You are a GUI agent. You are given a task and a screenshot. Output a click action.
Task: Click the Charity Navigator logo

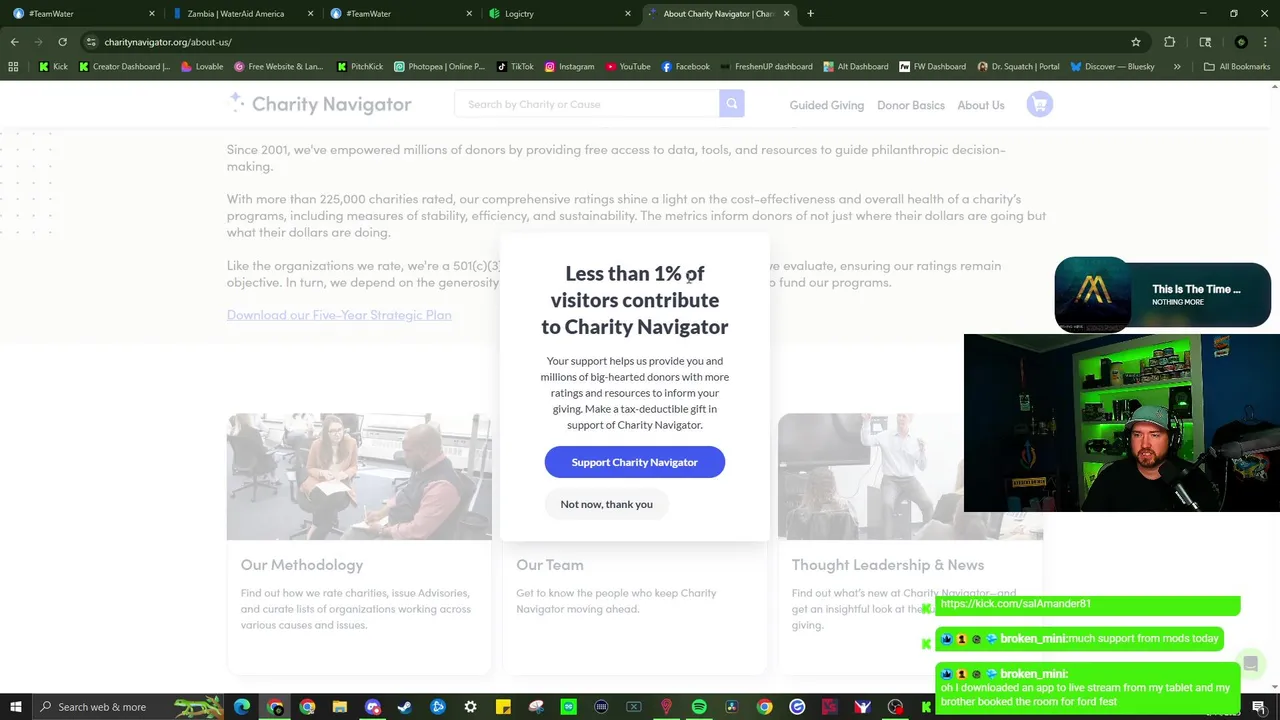(320, 103)
